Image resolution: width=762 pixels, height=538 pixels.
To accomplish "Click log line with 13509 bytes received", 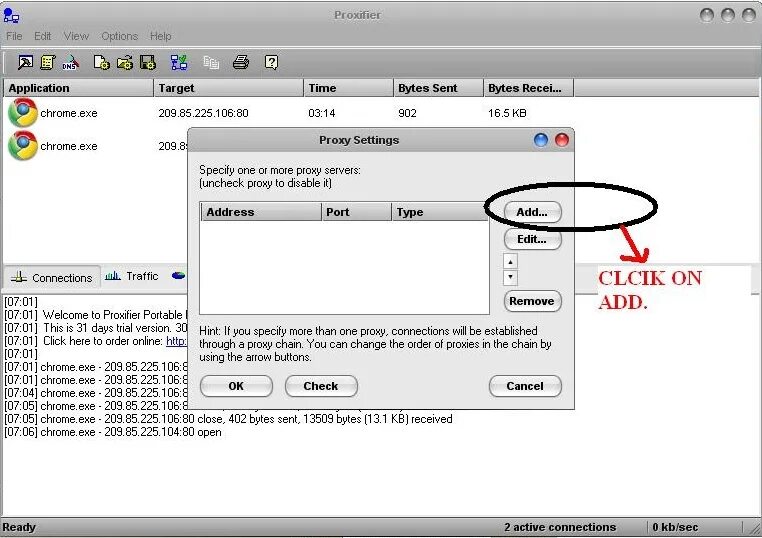I will click(228, 419).
